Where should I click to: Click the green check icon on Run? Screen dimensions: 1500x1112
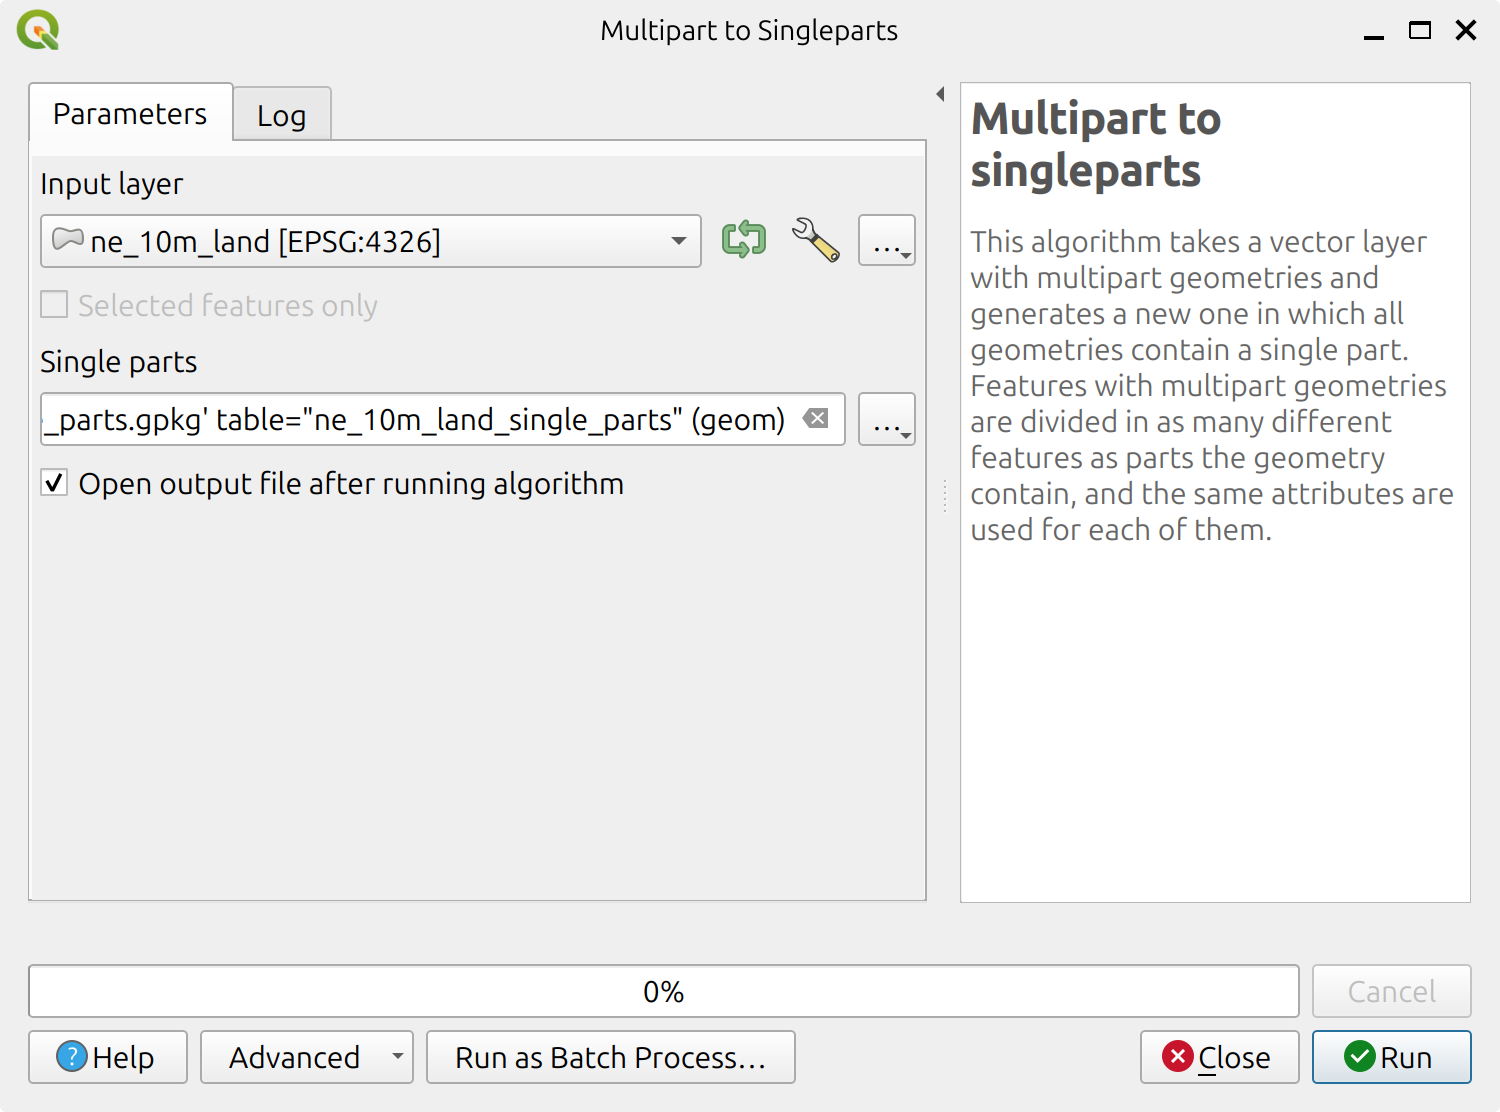[x=1360, y=1057]
